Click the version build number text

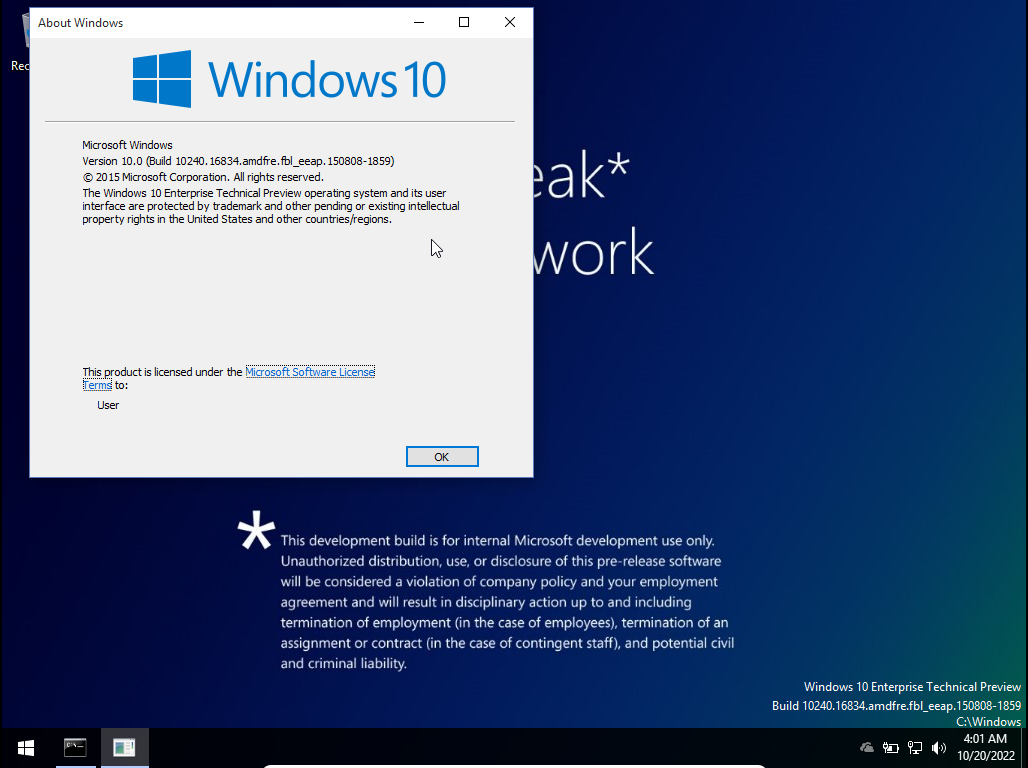point(238,161)
